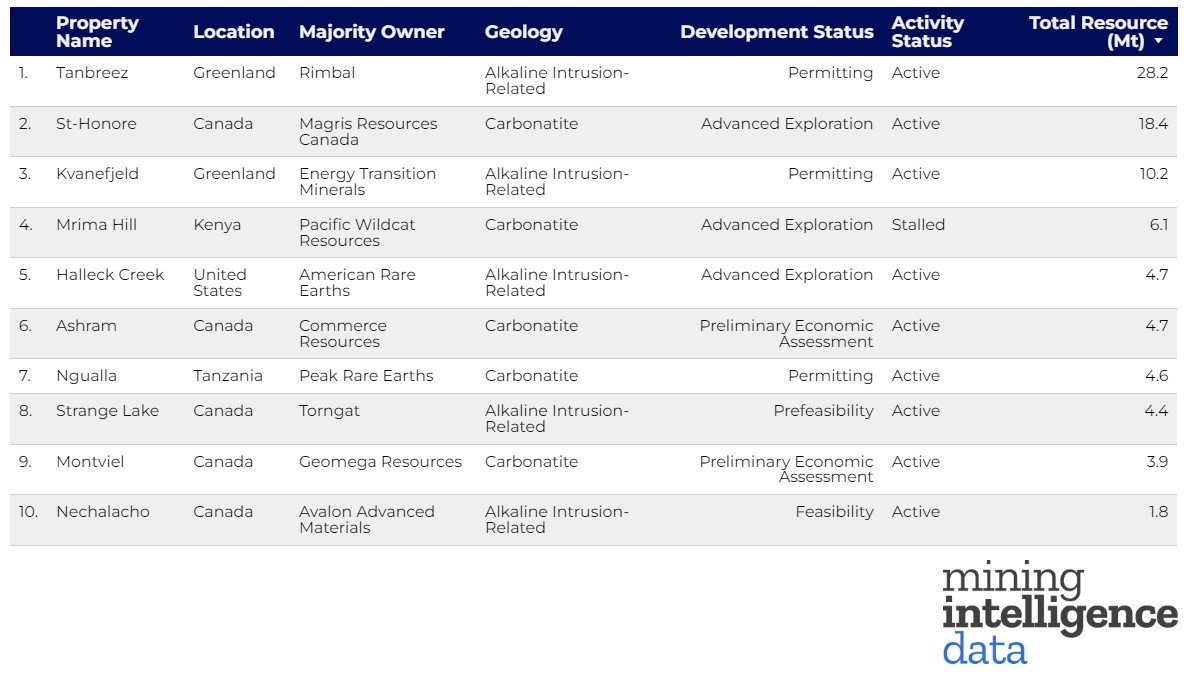Screen dimensions: 1189x673
Task: Click the Stalled status for Mrima Hill
Action: pos(918,225)
